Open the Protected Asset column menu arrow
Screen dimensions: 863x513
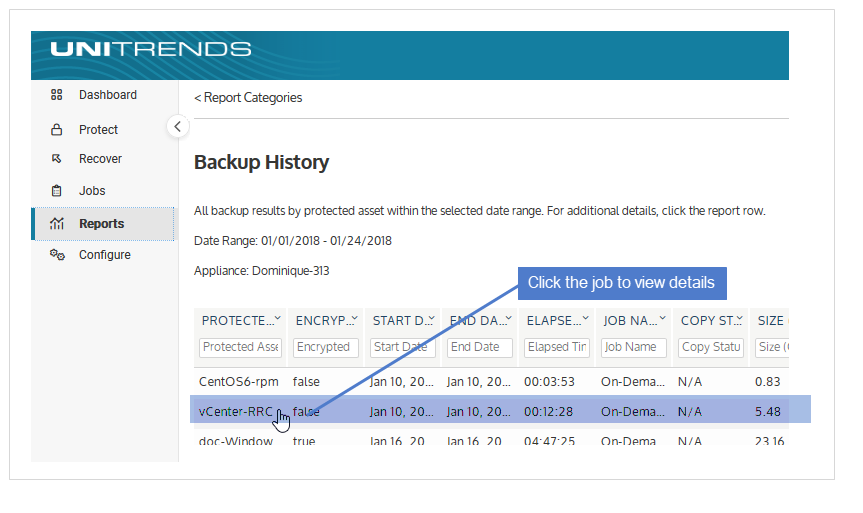coord(278,318)
